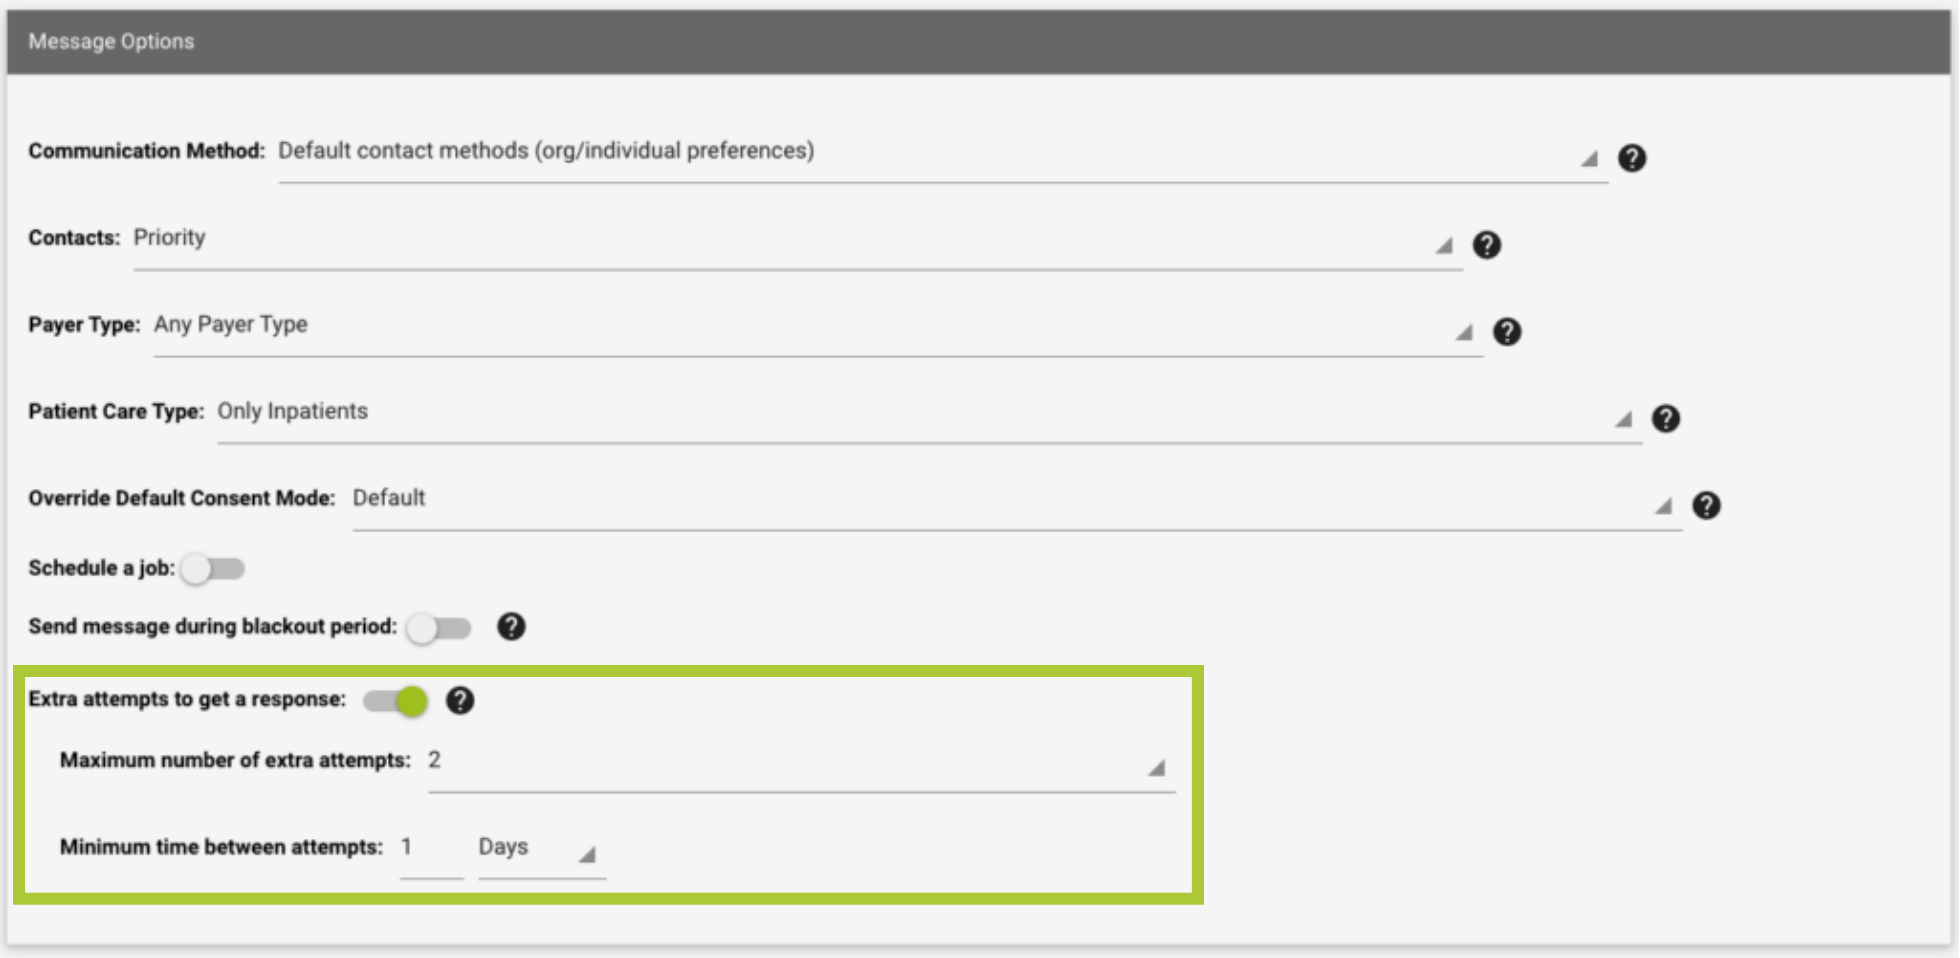Disable Extra attempts to get a response

pyautogui.click(x=396, y=701)
